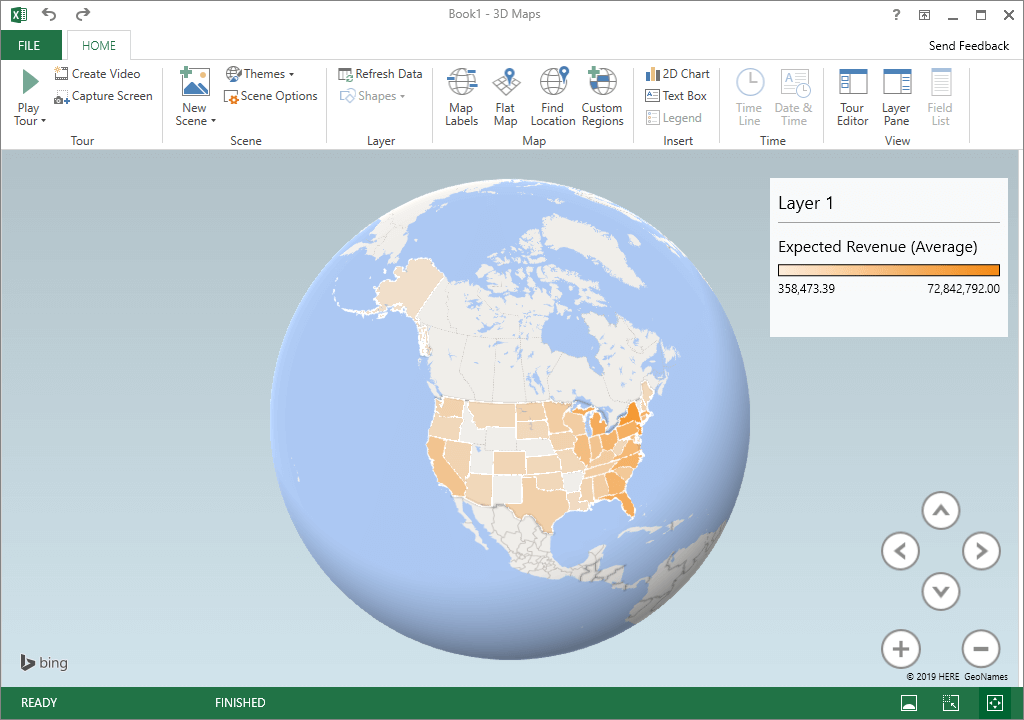Open the Map Labels tool
The height and width of the screenshot is (720, 1024).
click(x=461, y=96)
